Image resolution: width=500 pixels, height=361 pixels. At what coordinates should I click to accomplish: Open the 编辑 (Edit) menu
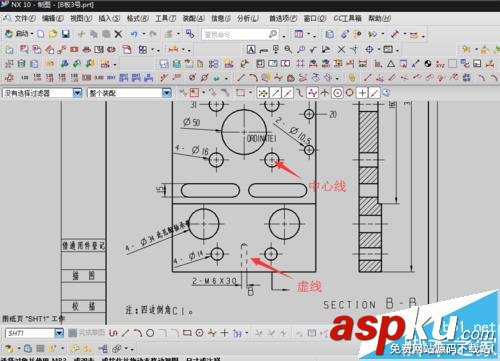(53, 18)
